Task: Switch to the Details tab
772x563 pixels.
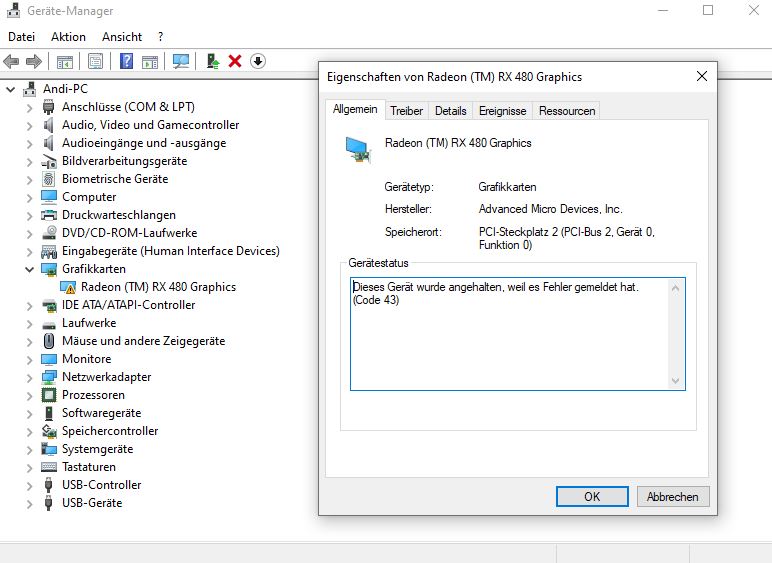Action: coord(450,111)
